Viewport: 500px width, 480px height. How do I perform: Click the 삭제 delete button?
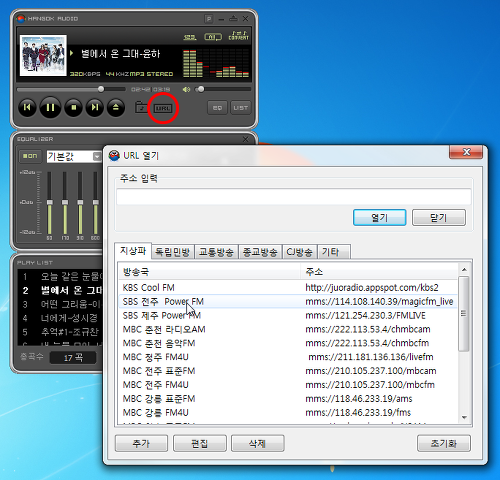[x=258, y=443]
